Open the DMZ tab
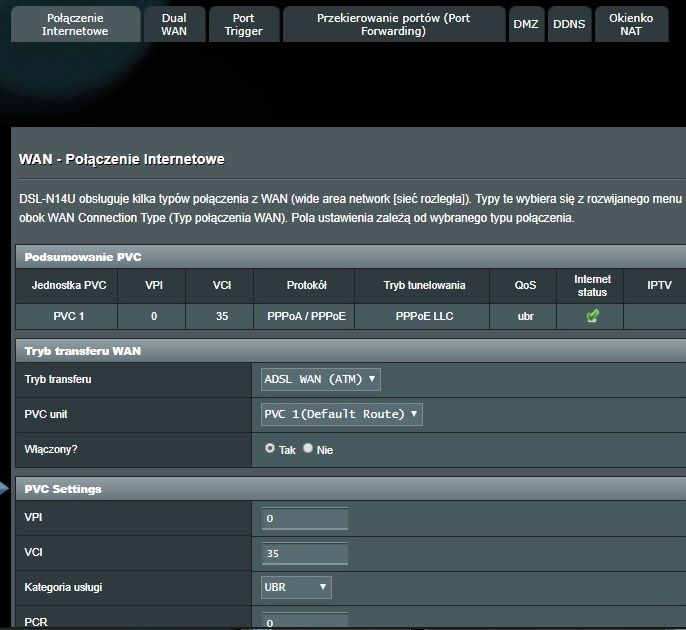The width and height of the screenshot is (686, 630). tap(525, 25)
